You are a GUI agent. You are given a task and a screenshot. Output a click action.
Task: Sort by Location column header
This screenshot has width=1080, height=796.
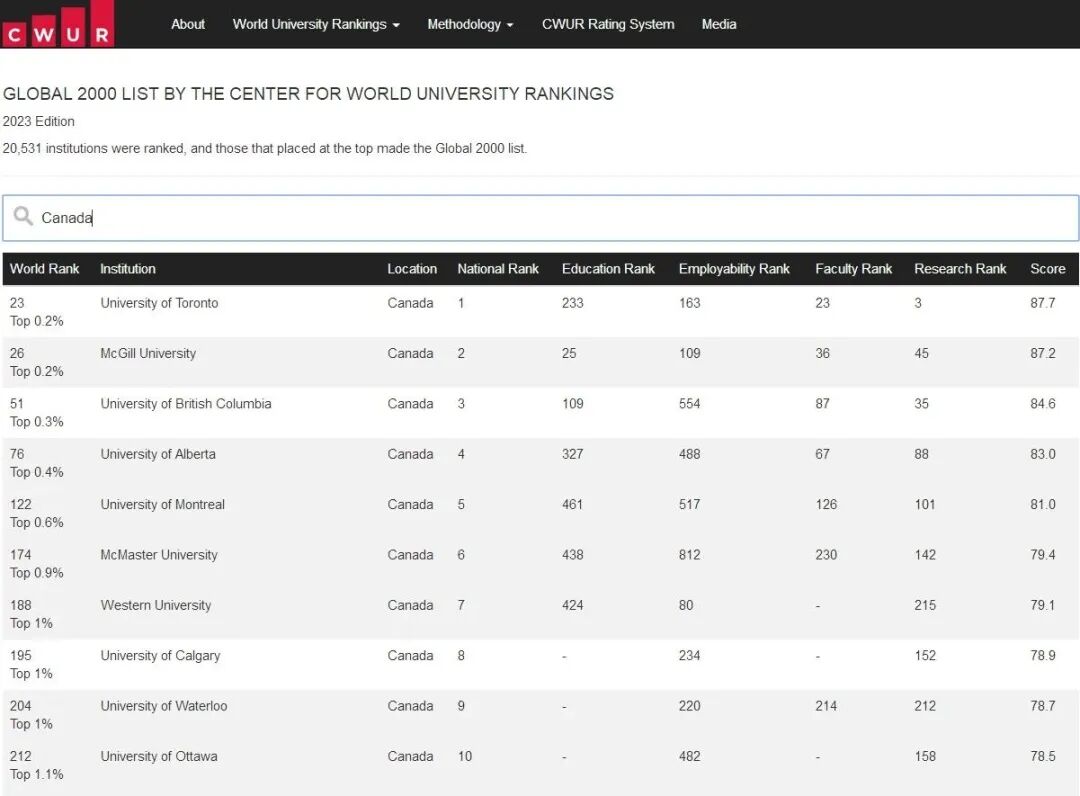point(412,269)
